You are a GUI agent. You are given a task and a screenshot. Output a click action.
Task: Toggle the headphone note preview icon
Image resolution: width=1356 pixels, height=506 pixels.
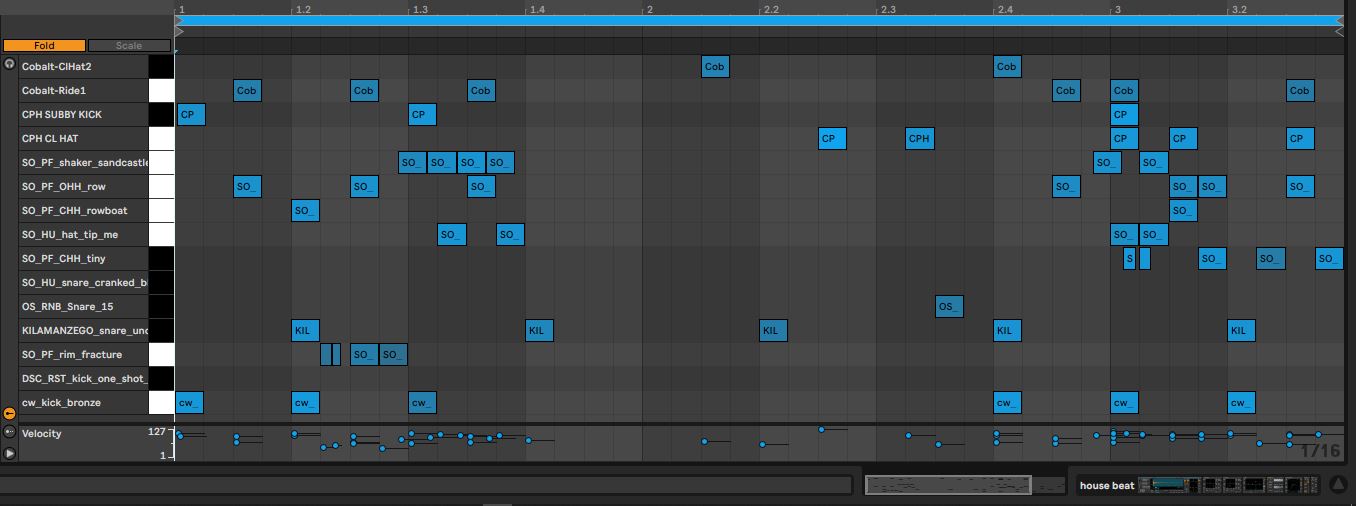click(10, 64)
